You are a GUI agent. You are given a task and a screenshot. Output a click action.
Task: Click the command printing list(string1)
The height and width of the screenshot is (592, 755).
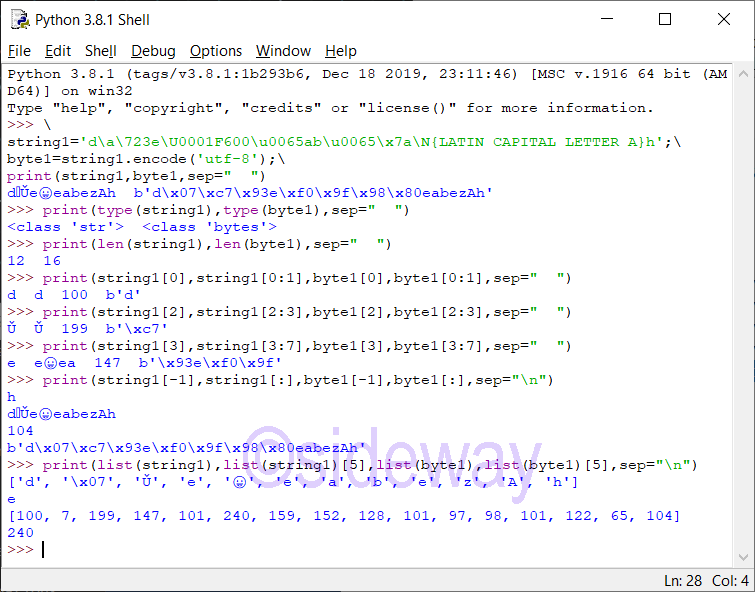370,465
